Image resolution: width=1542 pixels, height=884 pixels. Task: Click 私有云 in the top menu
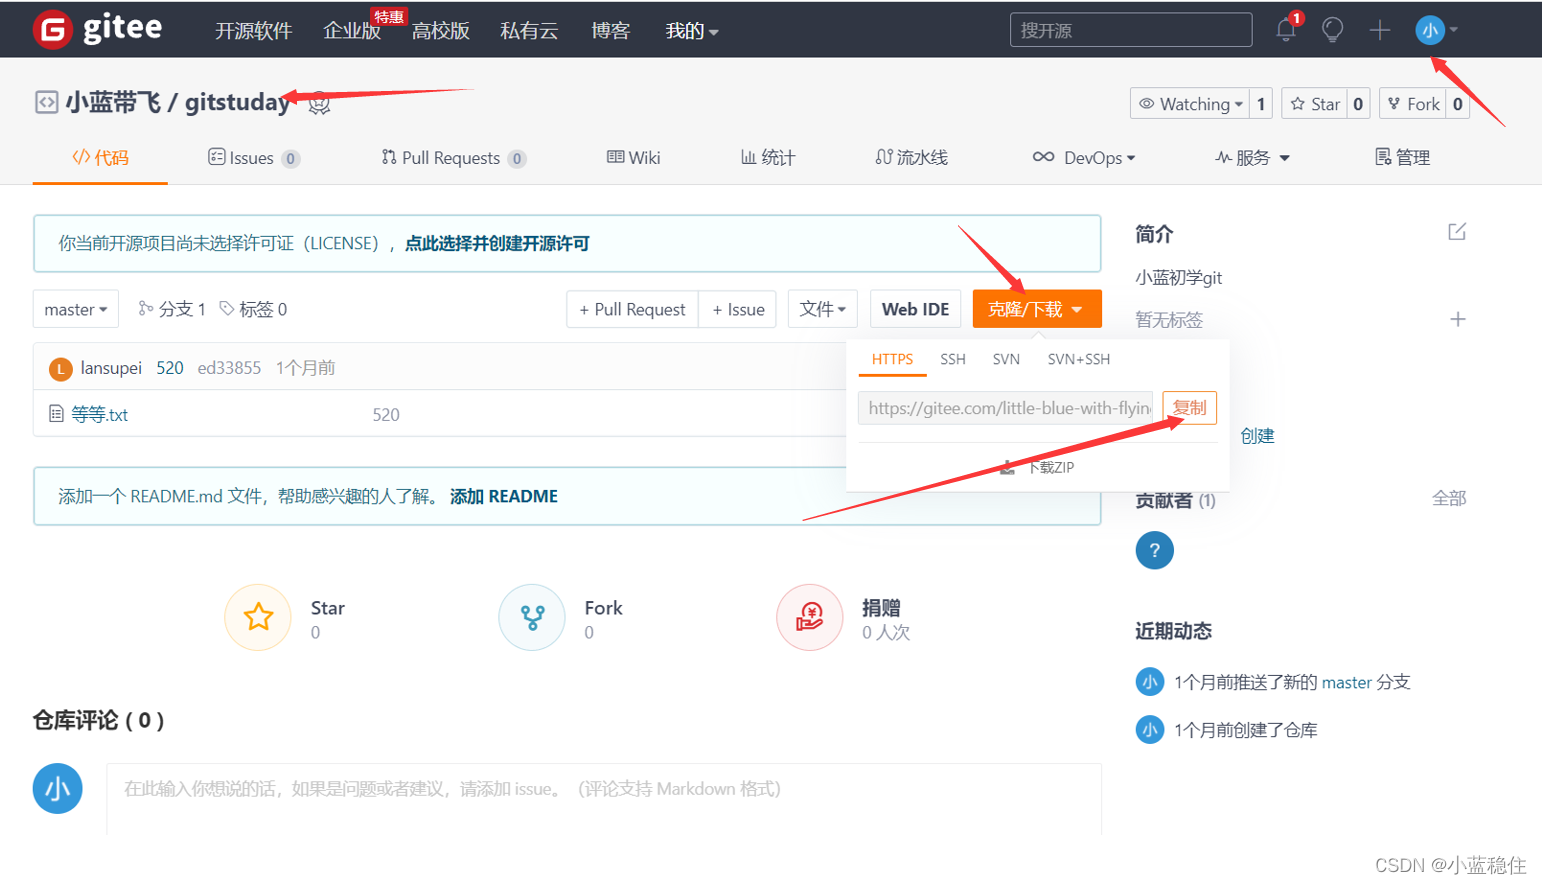point(529,31)
